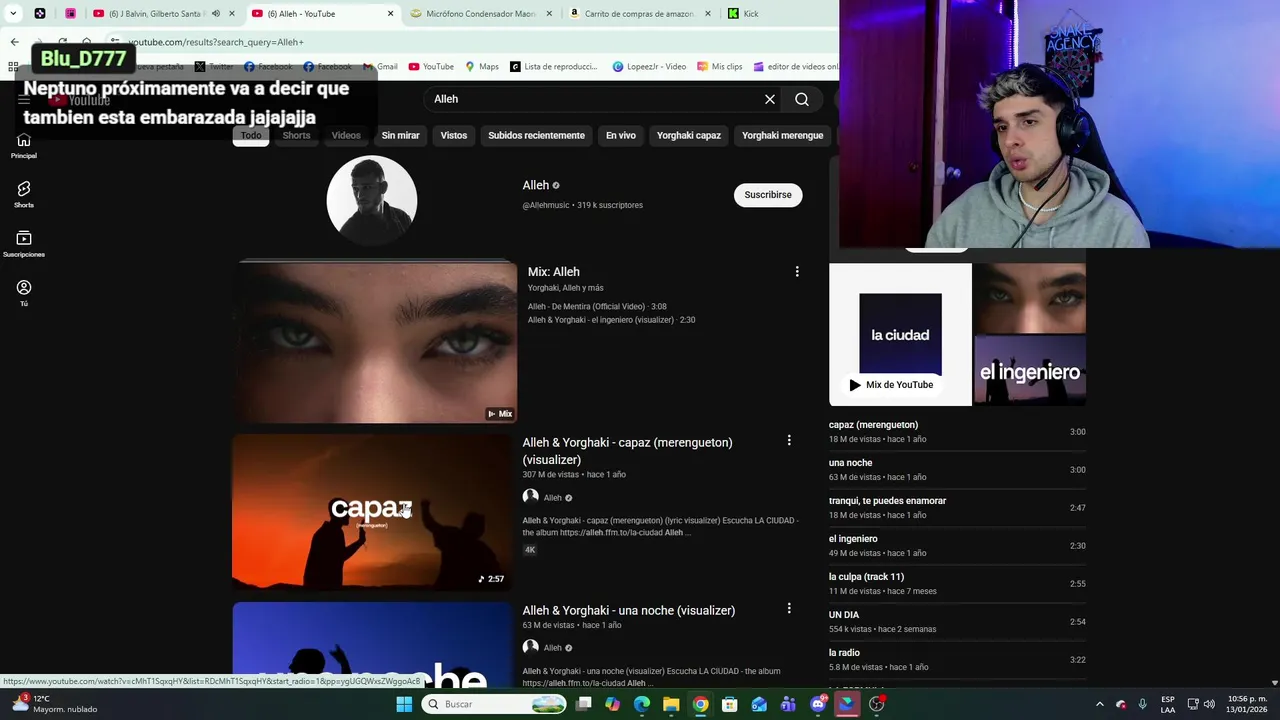
Task: Mute the J Balvin tab via speaker icon
Action: [215, 14]
